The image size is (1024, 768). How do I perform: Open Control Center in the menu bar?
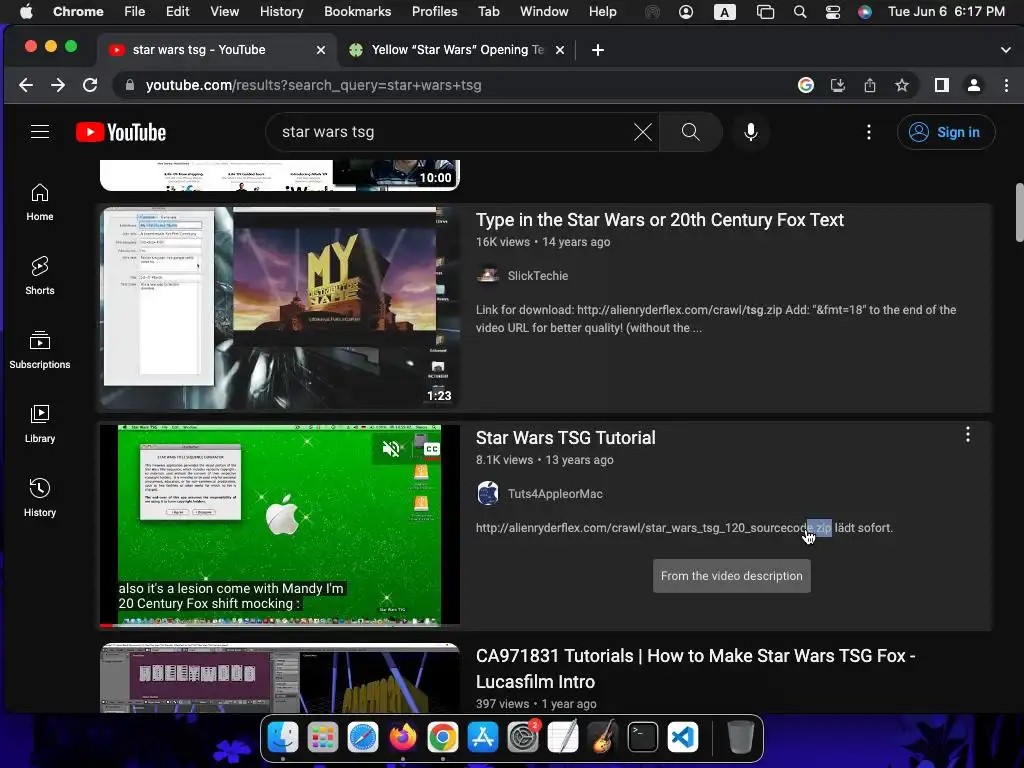point(832,12)
